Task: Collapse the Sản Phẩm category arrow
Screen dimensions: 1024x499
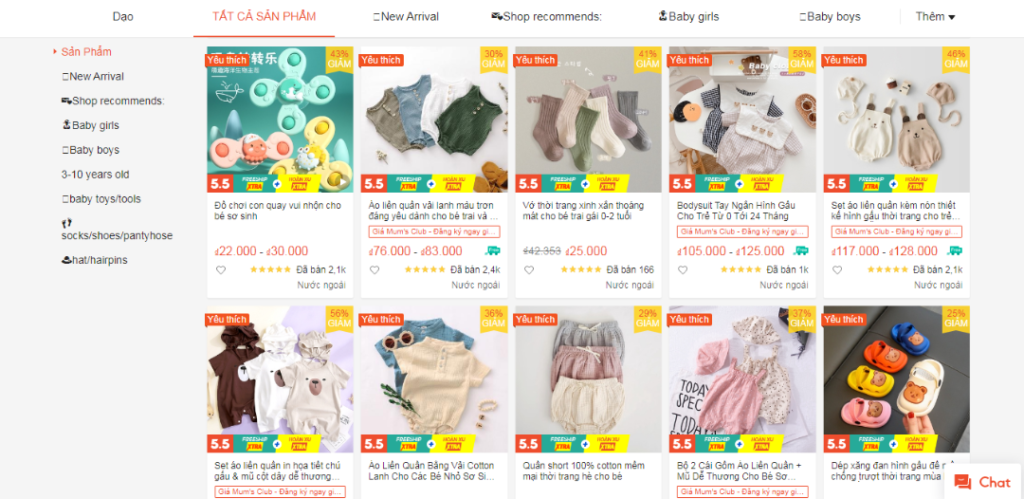Action: 55,52
